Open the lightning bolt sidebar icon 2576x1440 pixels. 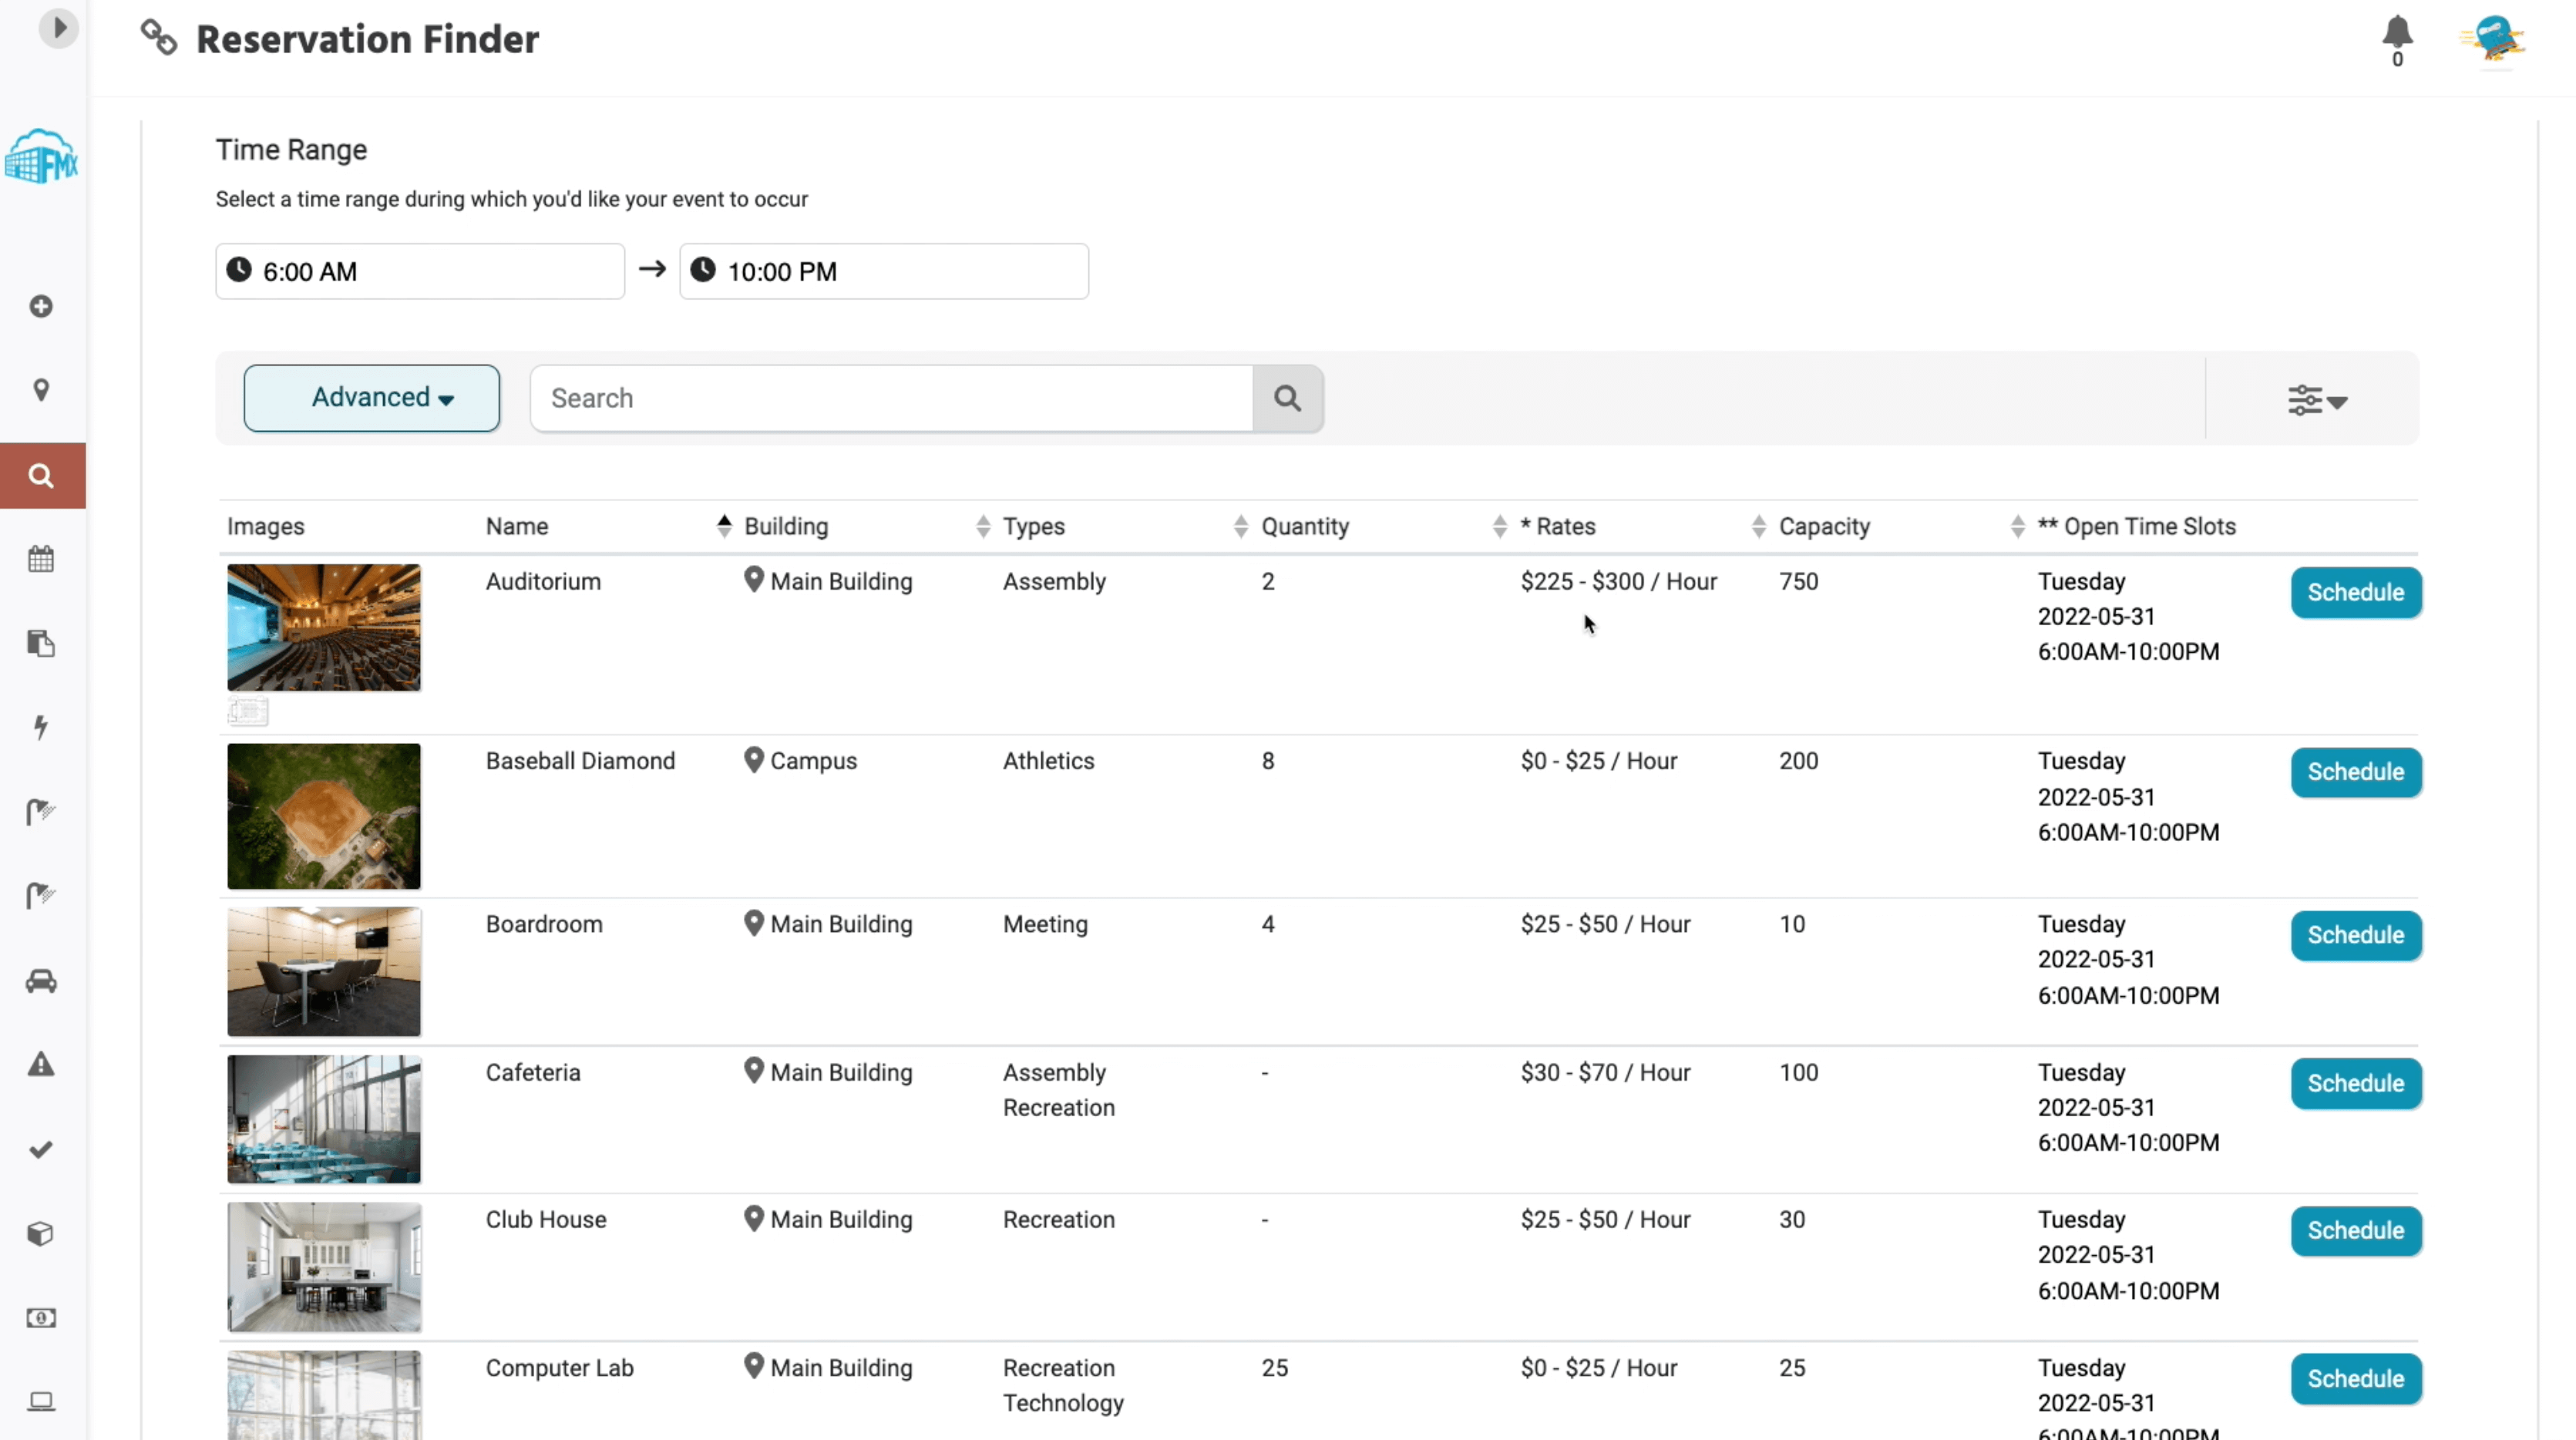point(41,727)
